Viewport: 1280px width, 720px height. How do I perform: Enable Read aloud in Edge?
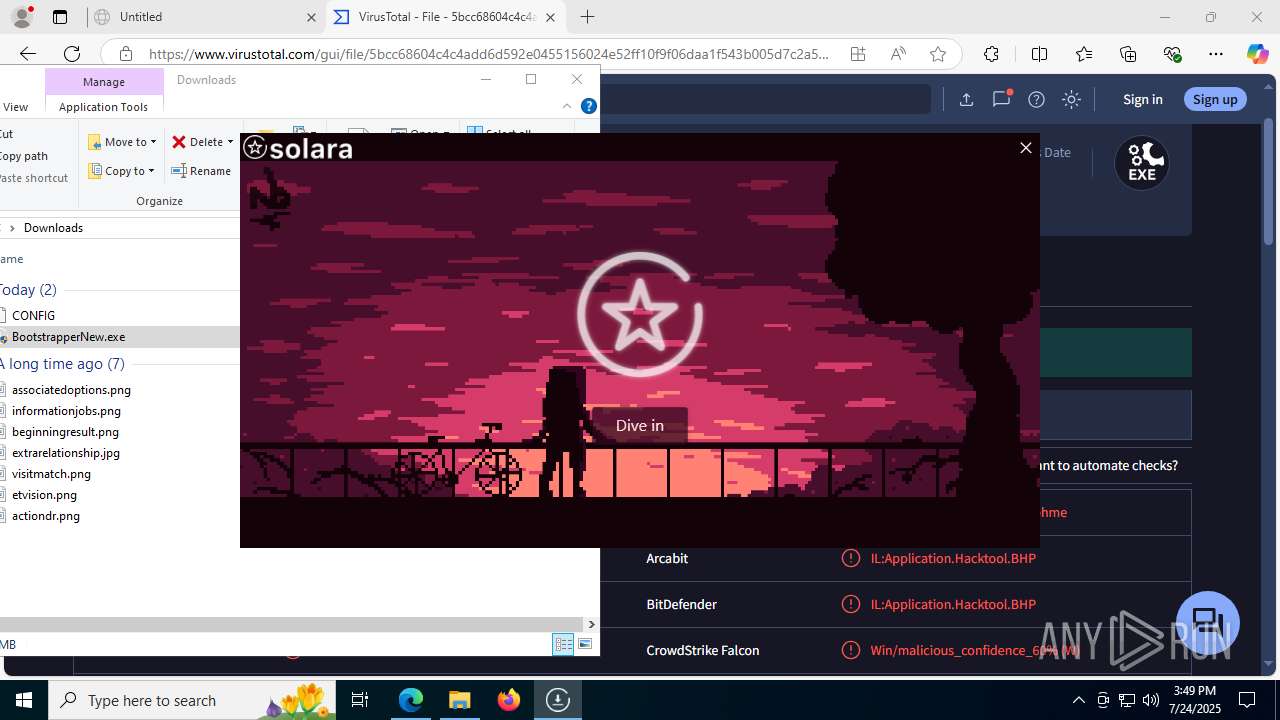pyautogui.click(x=898, y=54)
